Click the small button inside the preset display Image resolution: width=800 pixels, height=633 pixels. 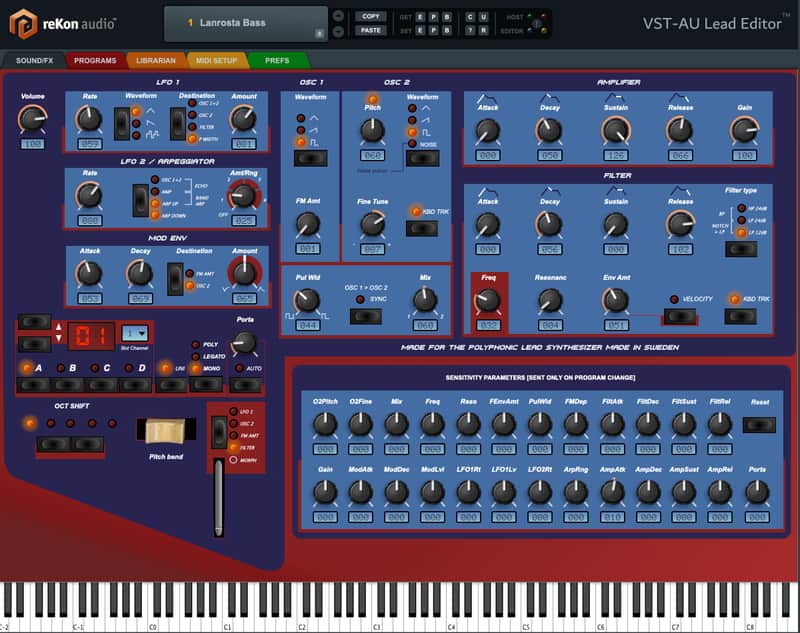point(319,34)
